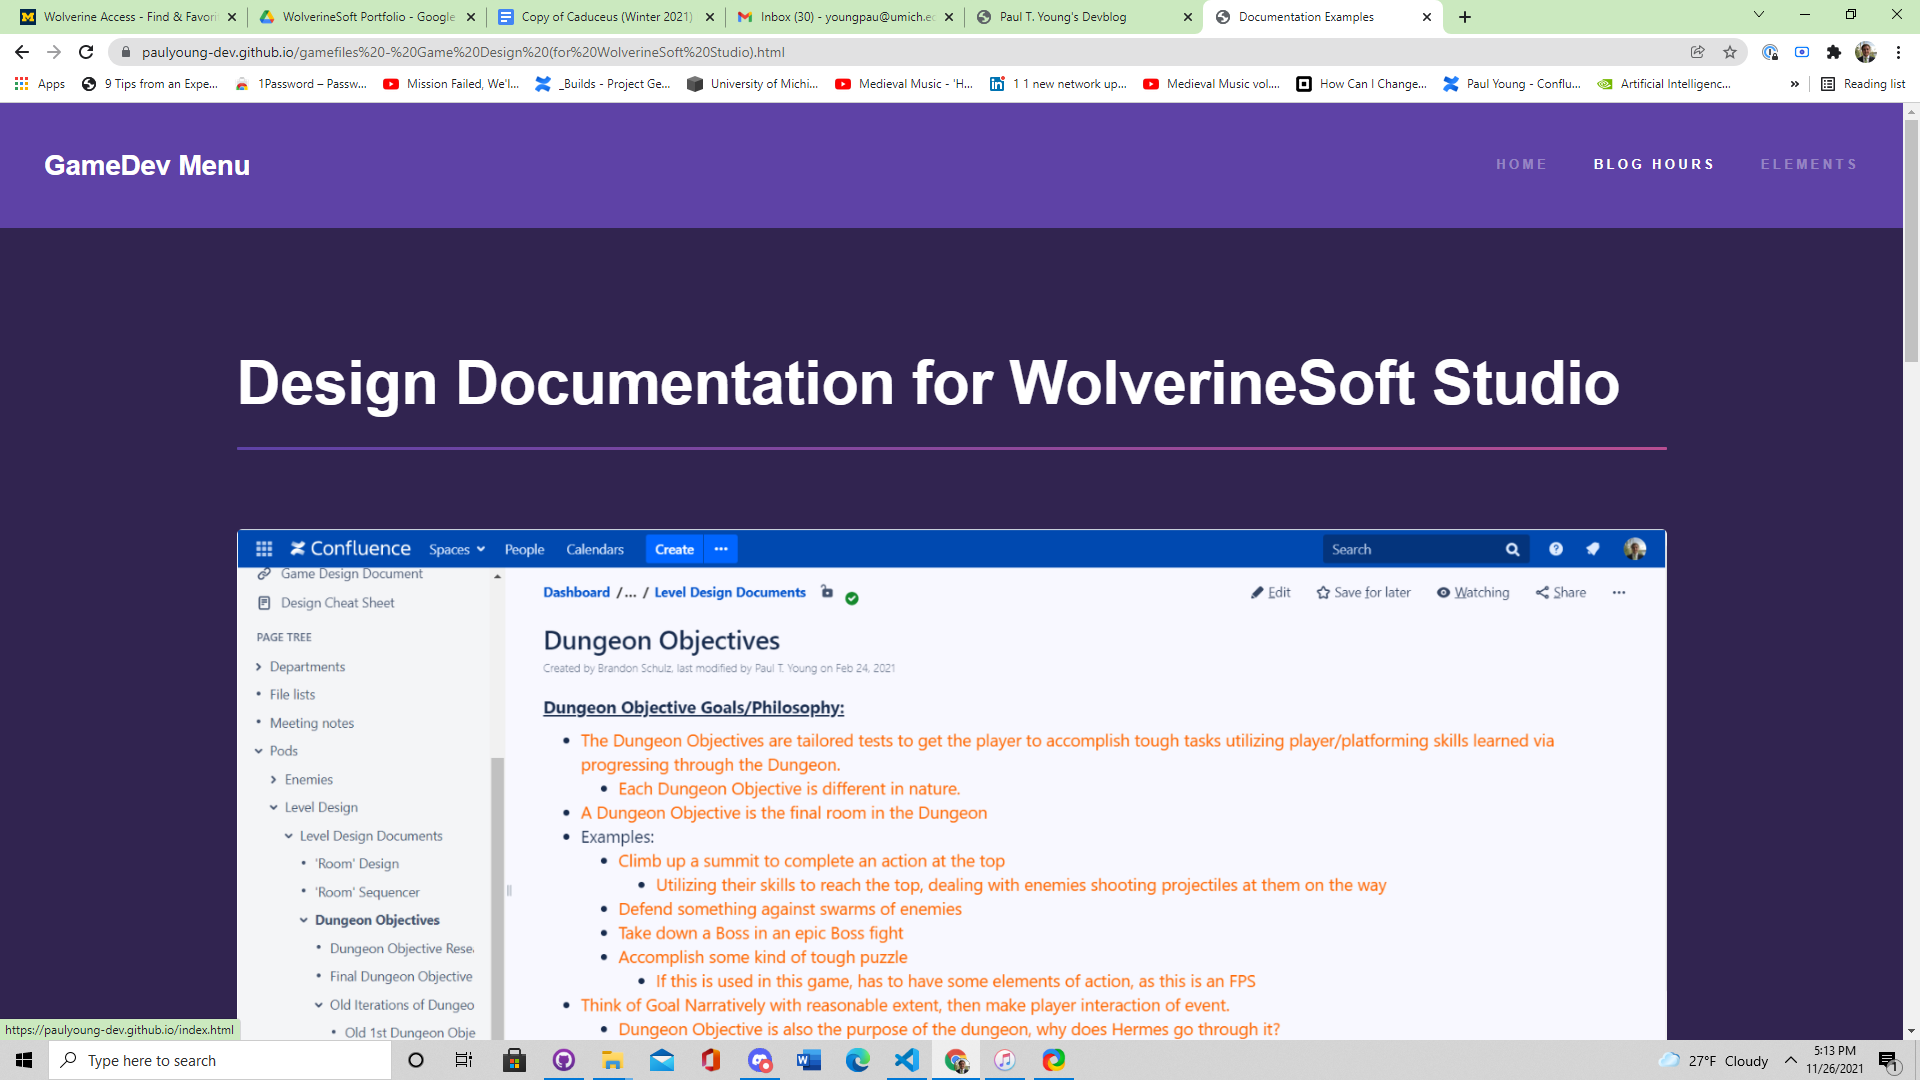Collapse Dungeon Objectives tree node
Image resolution: width=1920 pixels, height=1080 pixels.
pyautogui.click(x=303, y=920)
